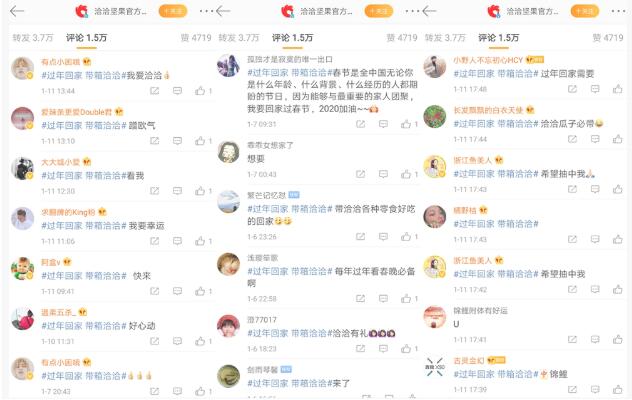
Task: Like the comment "我爱洽洽" posted 1-11 13:44
Action: [200, 91]
